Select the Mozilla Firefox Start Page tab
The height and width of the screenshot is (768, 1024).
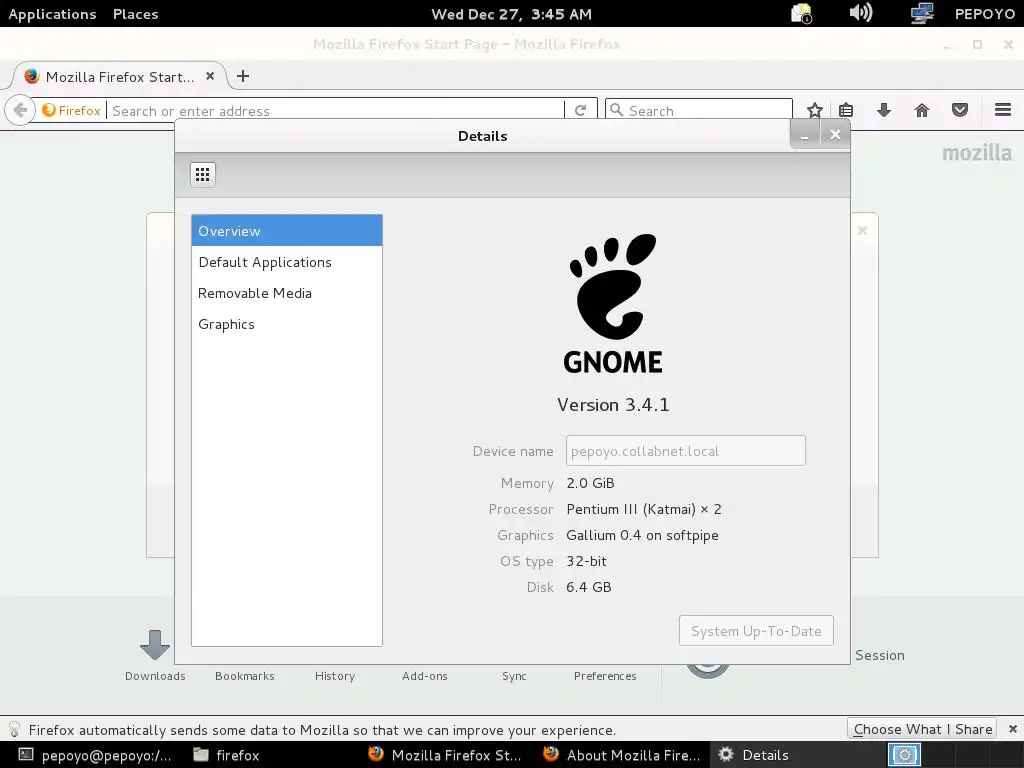point(120,76)
